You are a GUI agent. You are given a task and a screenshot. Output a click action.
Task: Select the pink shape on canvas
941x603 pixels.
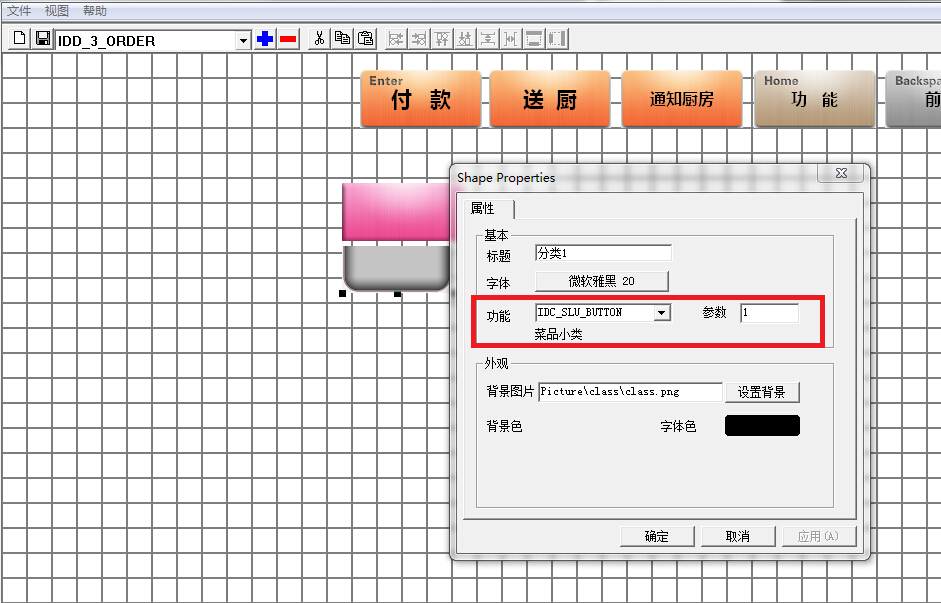[396, 212]
